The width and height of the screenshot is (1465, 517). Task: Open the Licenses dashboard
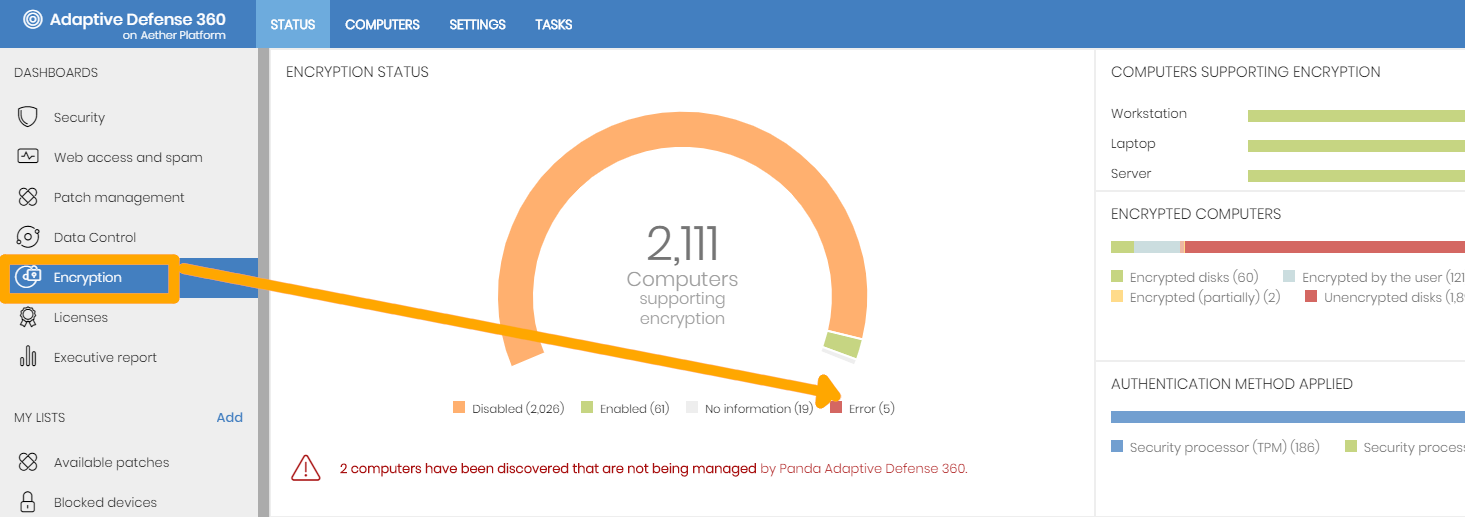(81, 318)
